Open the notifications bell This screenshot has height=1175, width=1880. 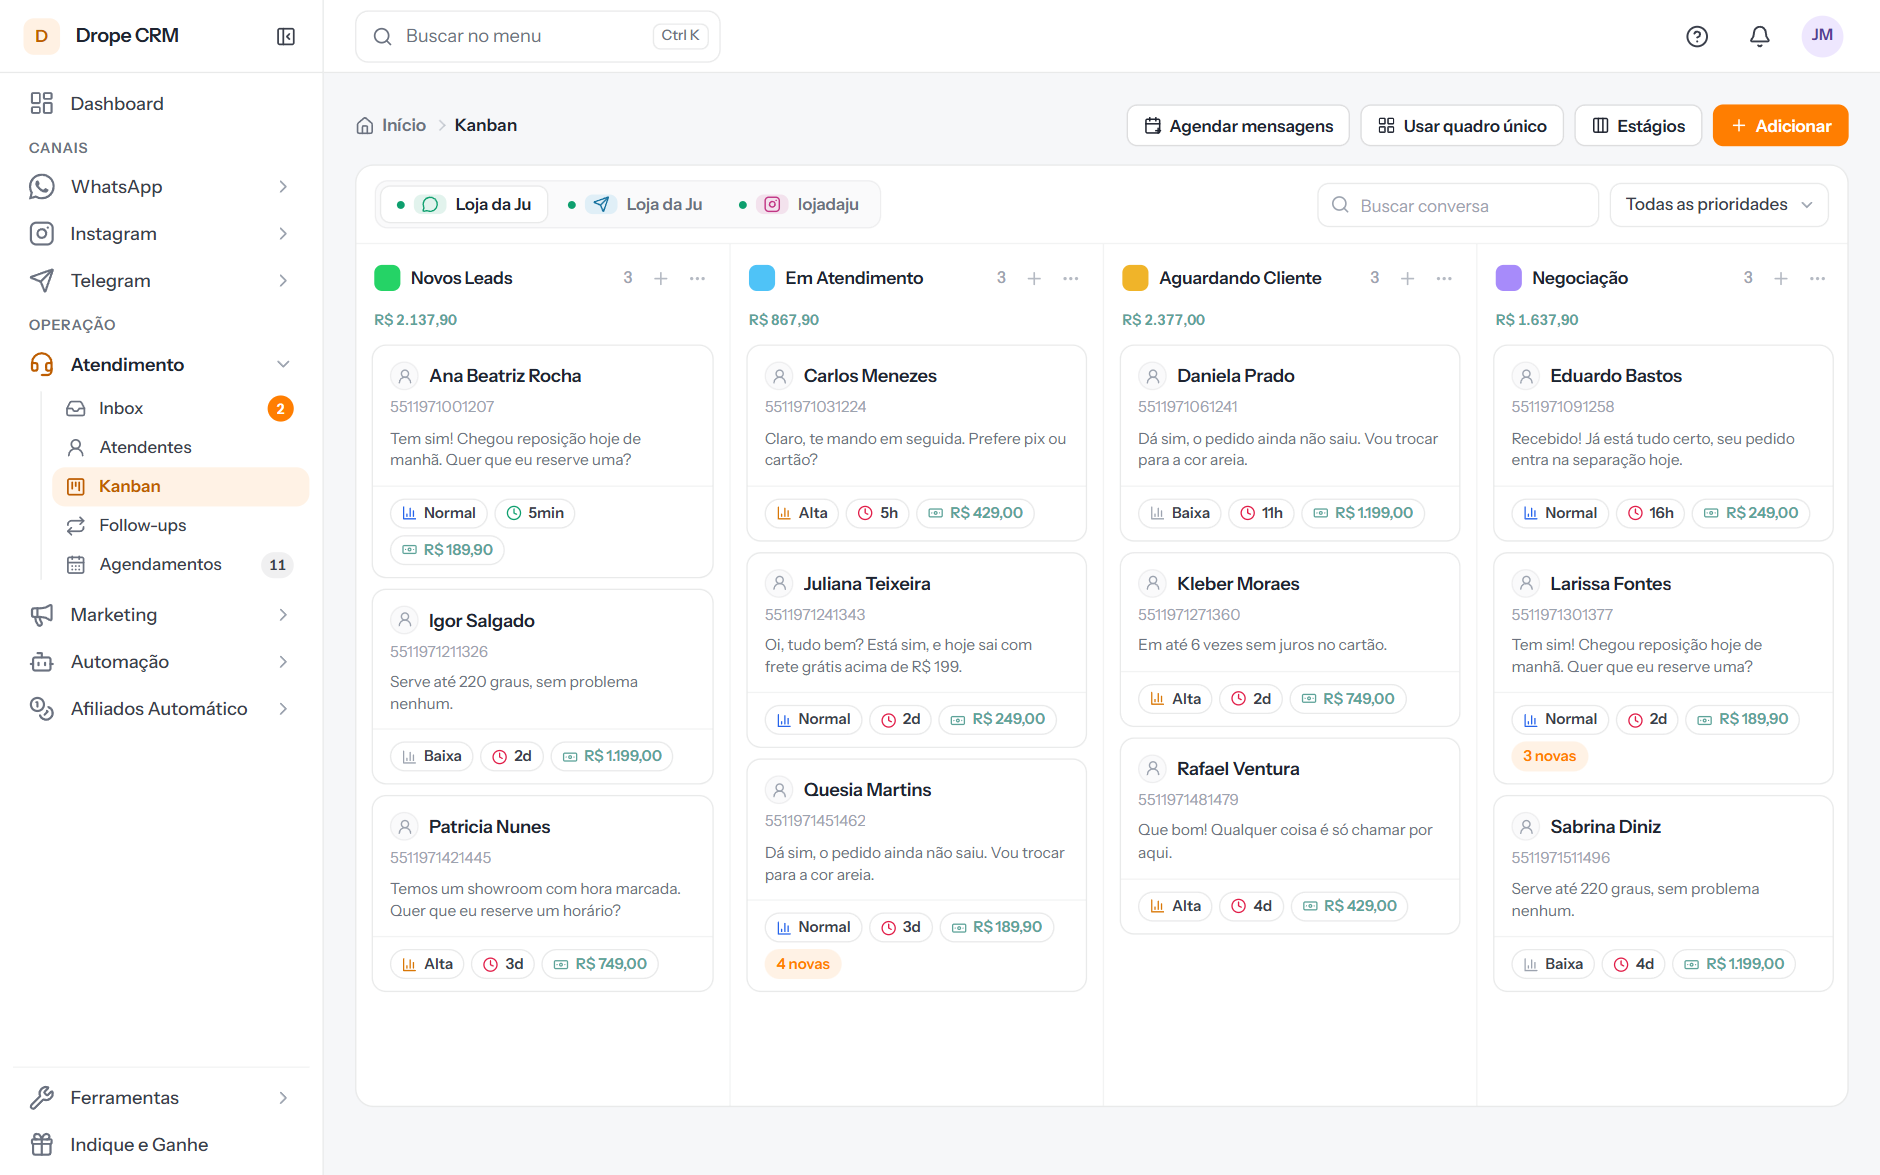1760,36
